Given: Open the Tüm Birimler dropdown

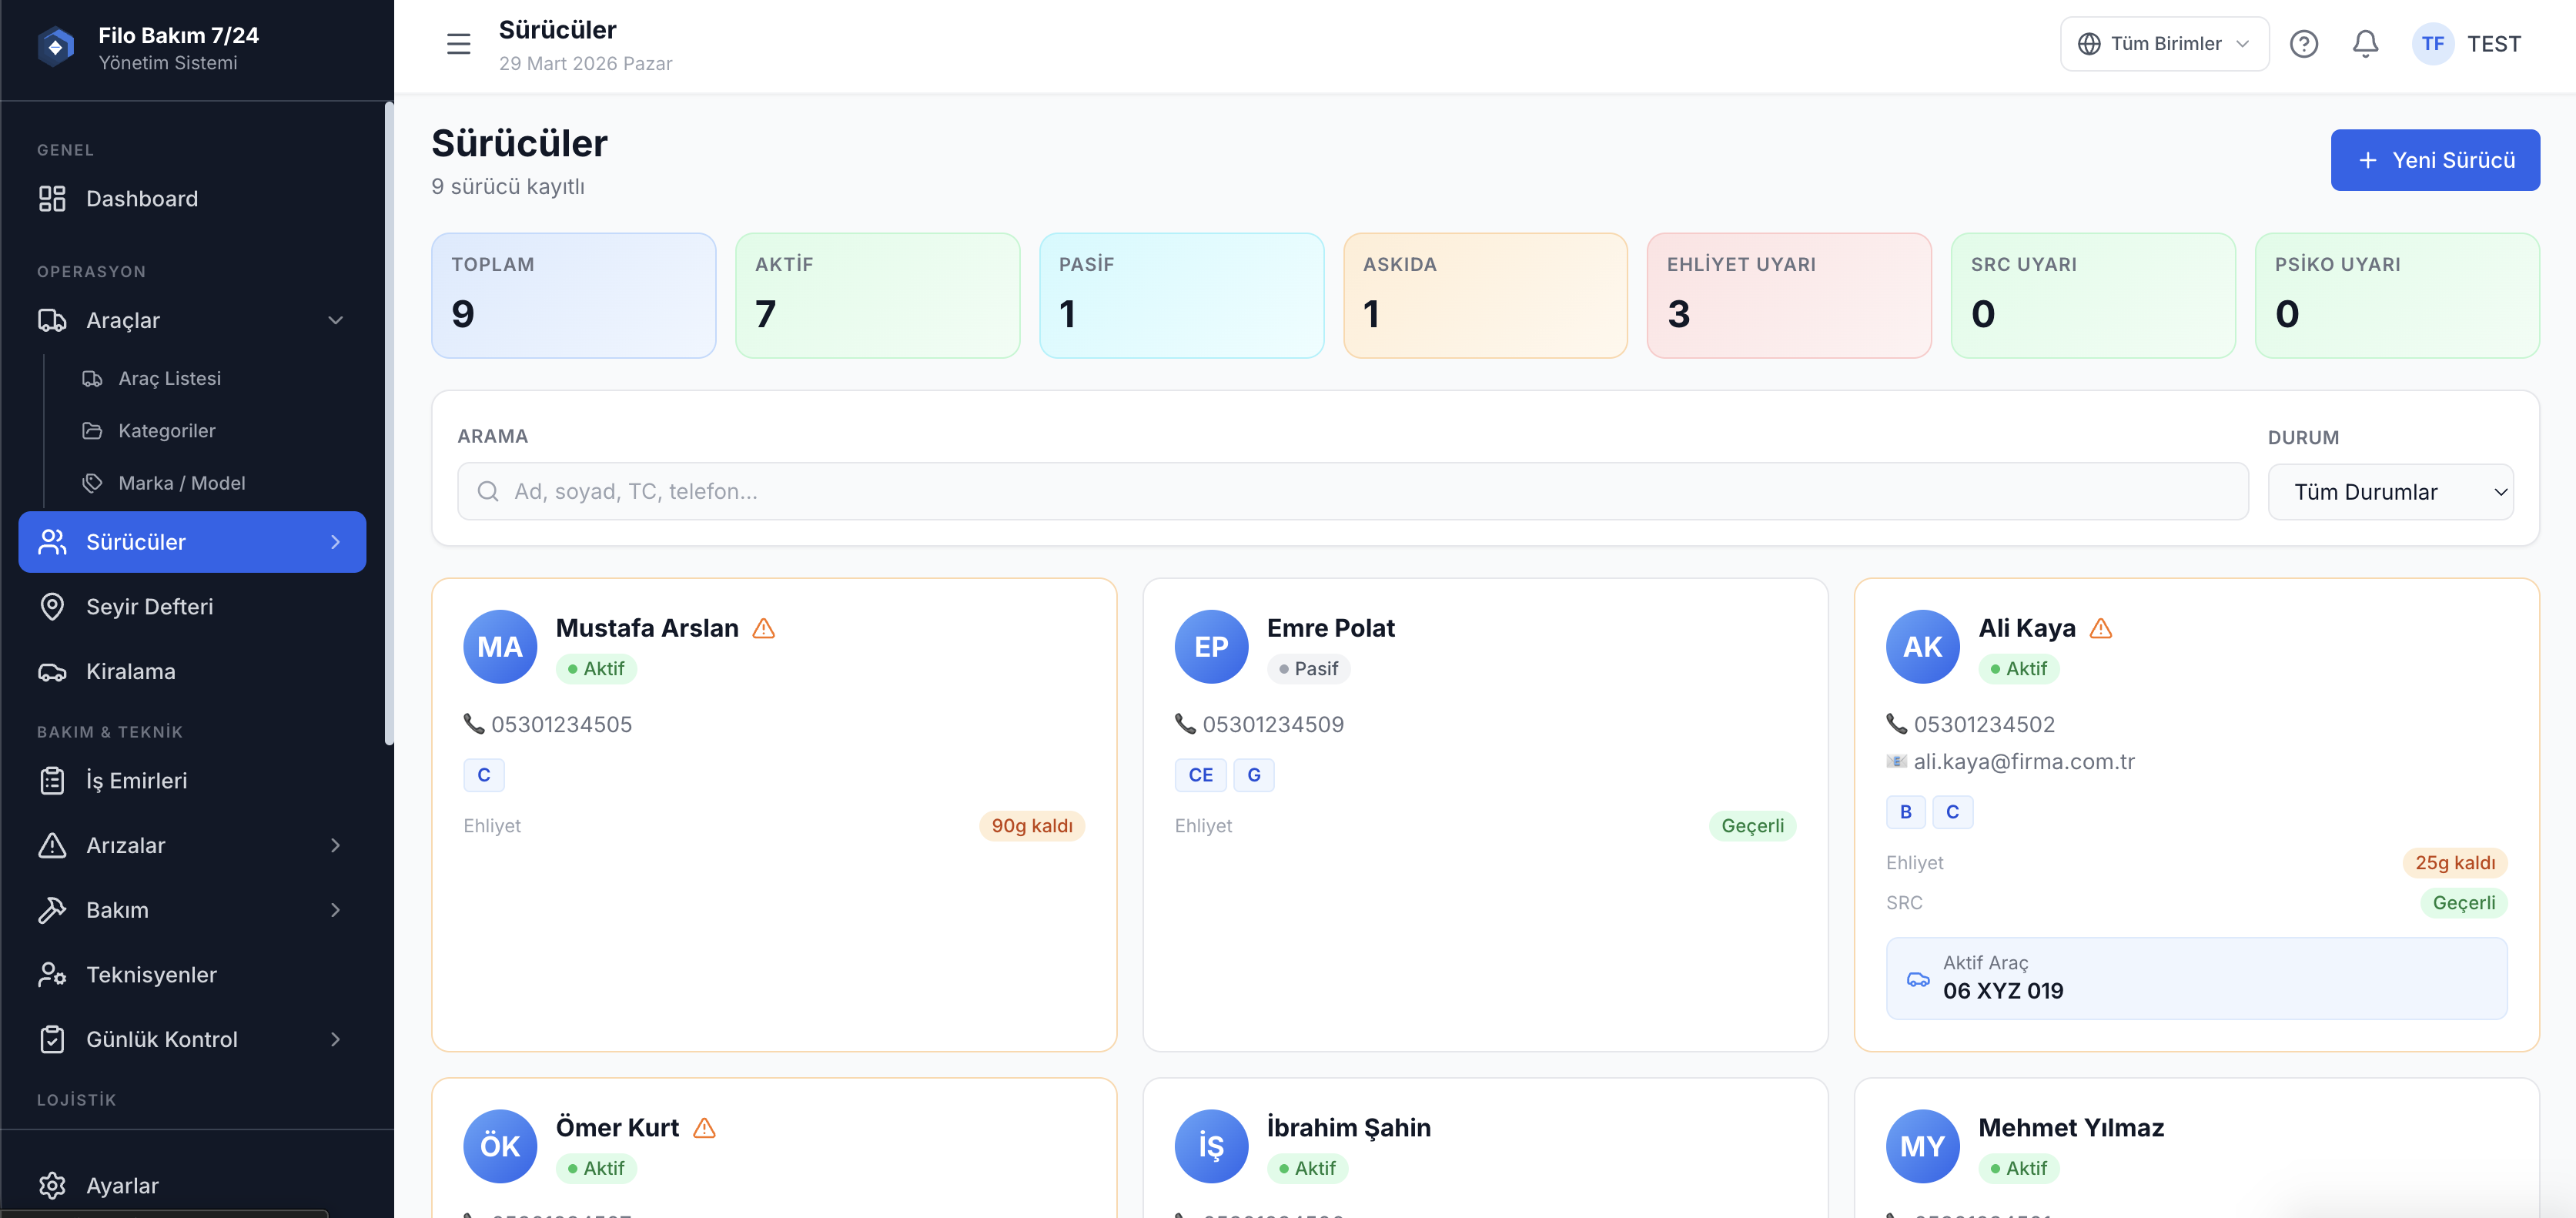Looking at the screenshot, I should (x=2164, y=44).
